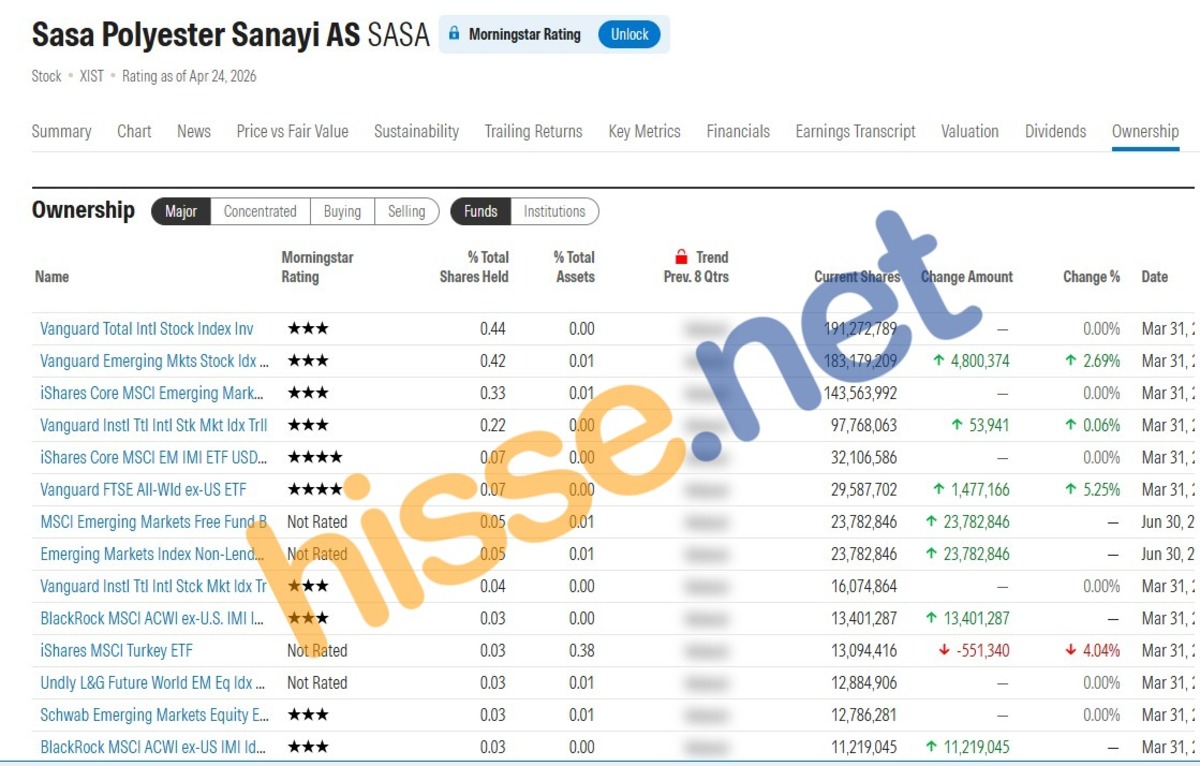The image size is (1200, 766).
Task: Click four-star rating of Vanguard FTSE All-Wld
Action: [315, 489]
